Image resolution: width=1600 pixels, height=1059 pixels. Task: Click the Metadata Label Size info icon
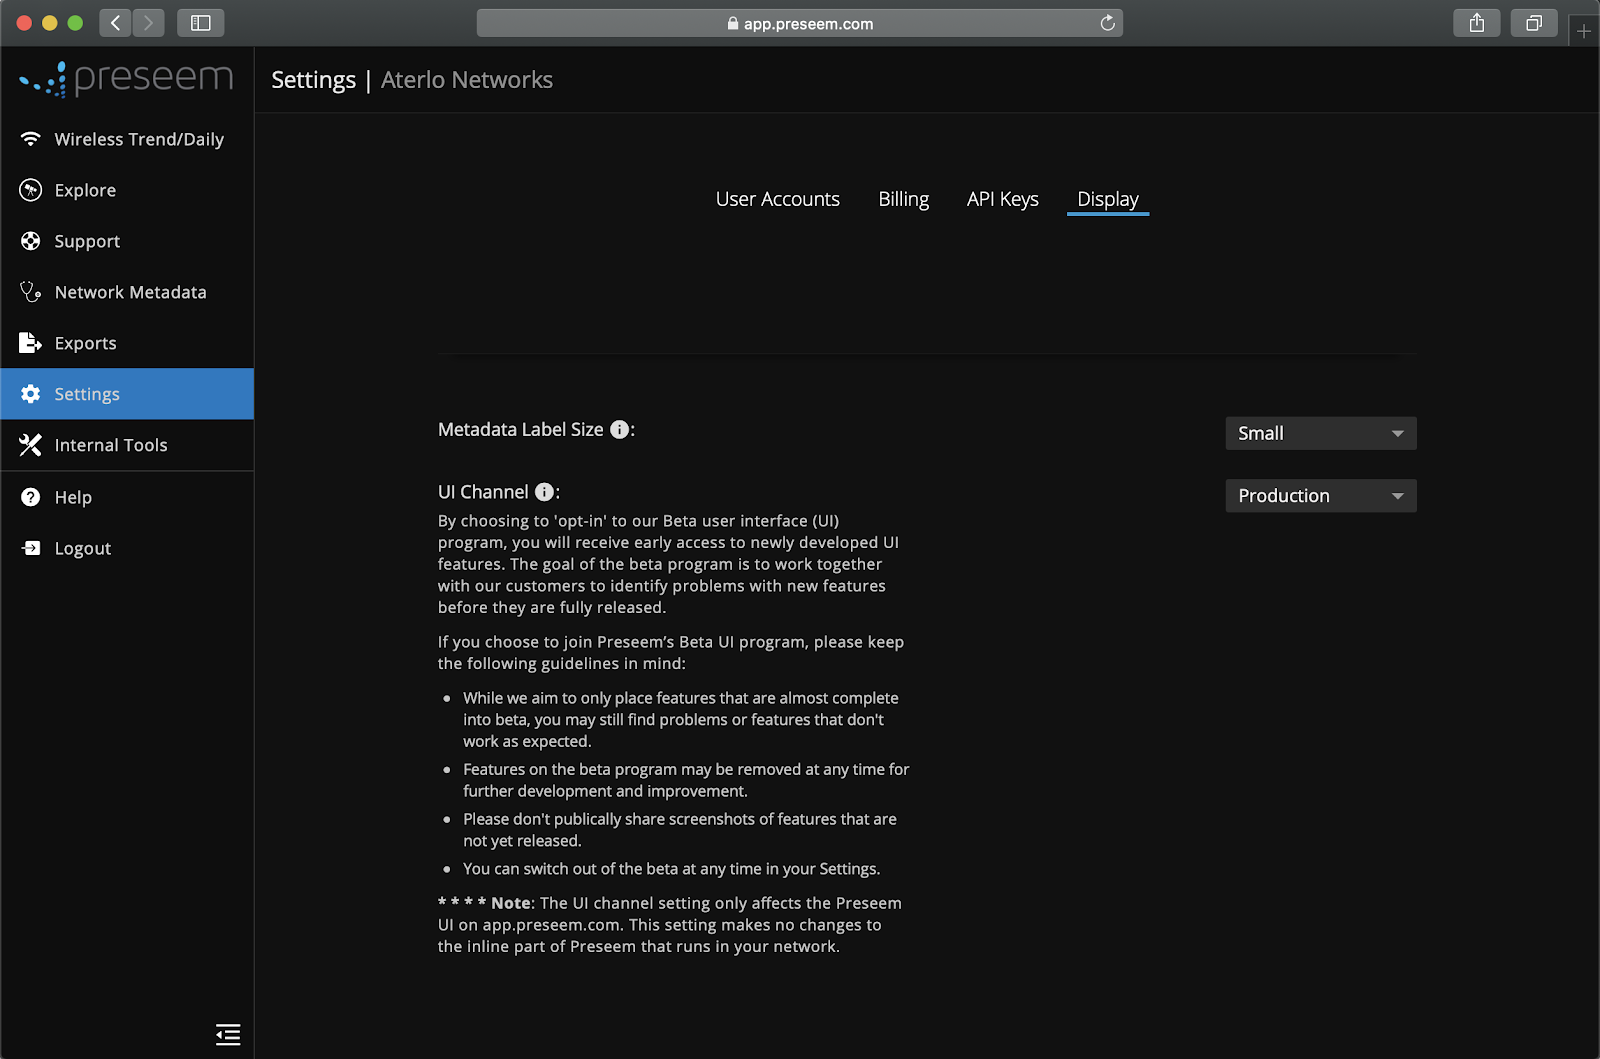(620, 429)
